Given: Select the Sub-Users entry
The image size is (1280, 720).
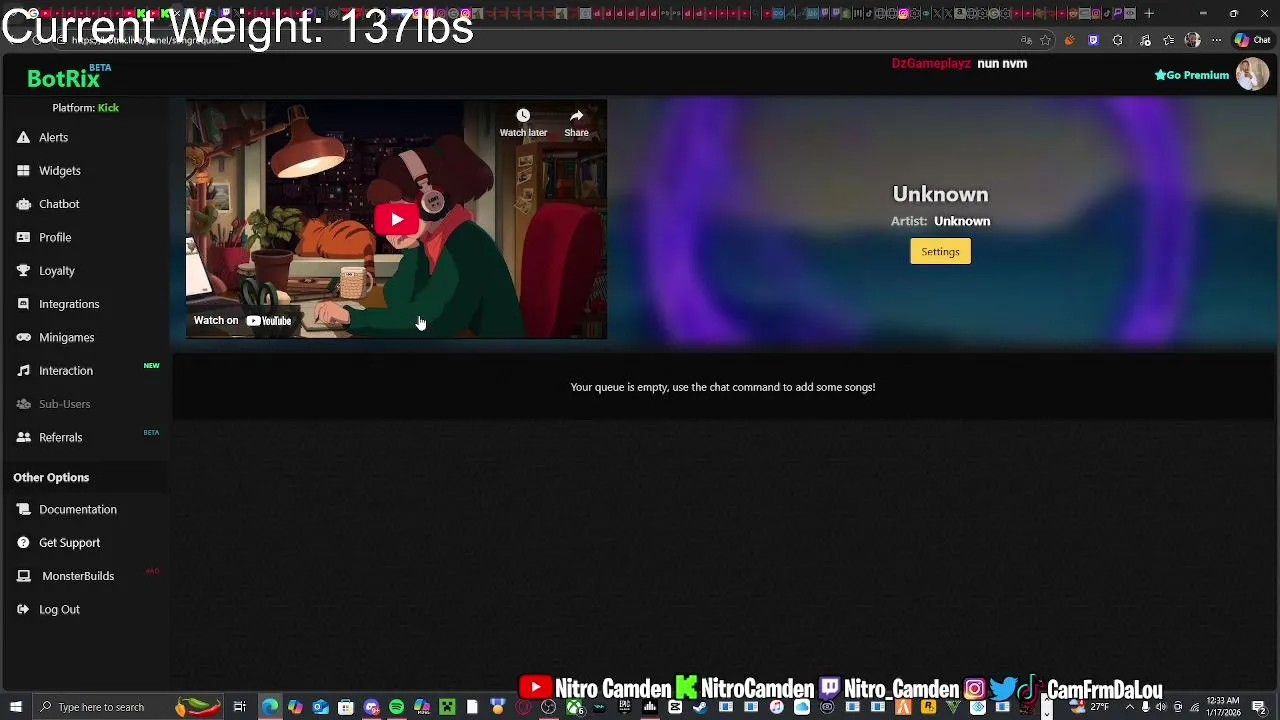Looking at the screenshot, I should pos(64,404).
